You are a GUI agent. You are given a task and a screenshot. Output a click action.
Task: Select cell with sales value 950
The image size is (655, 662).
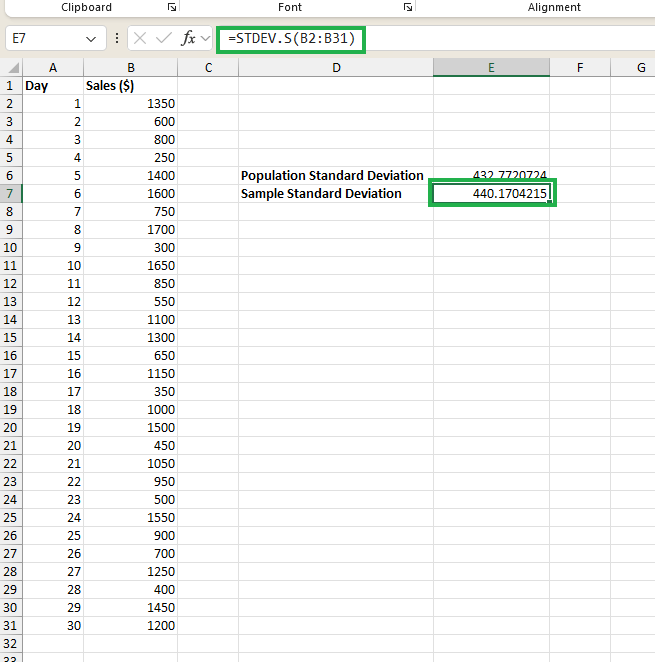pyautogui.click(x=130, y=482)
